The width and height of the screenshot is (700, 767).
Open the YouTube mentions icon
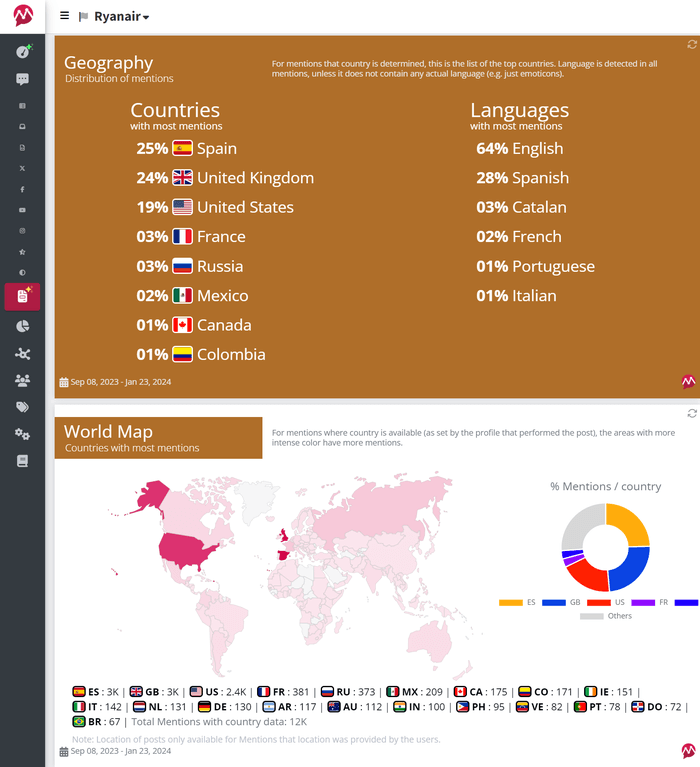(x=22, y=210)
